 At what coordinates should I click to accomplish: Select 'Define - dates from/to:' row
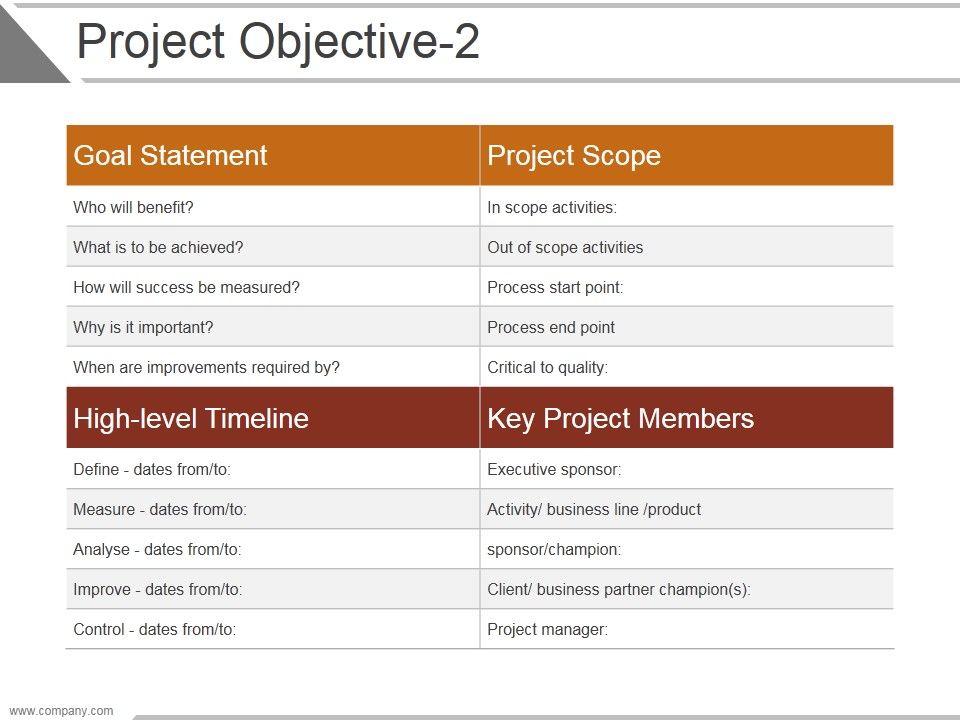(x=159, y=469)
